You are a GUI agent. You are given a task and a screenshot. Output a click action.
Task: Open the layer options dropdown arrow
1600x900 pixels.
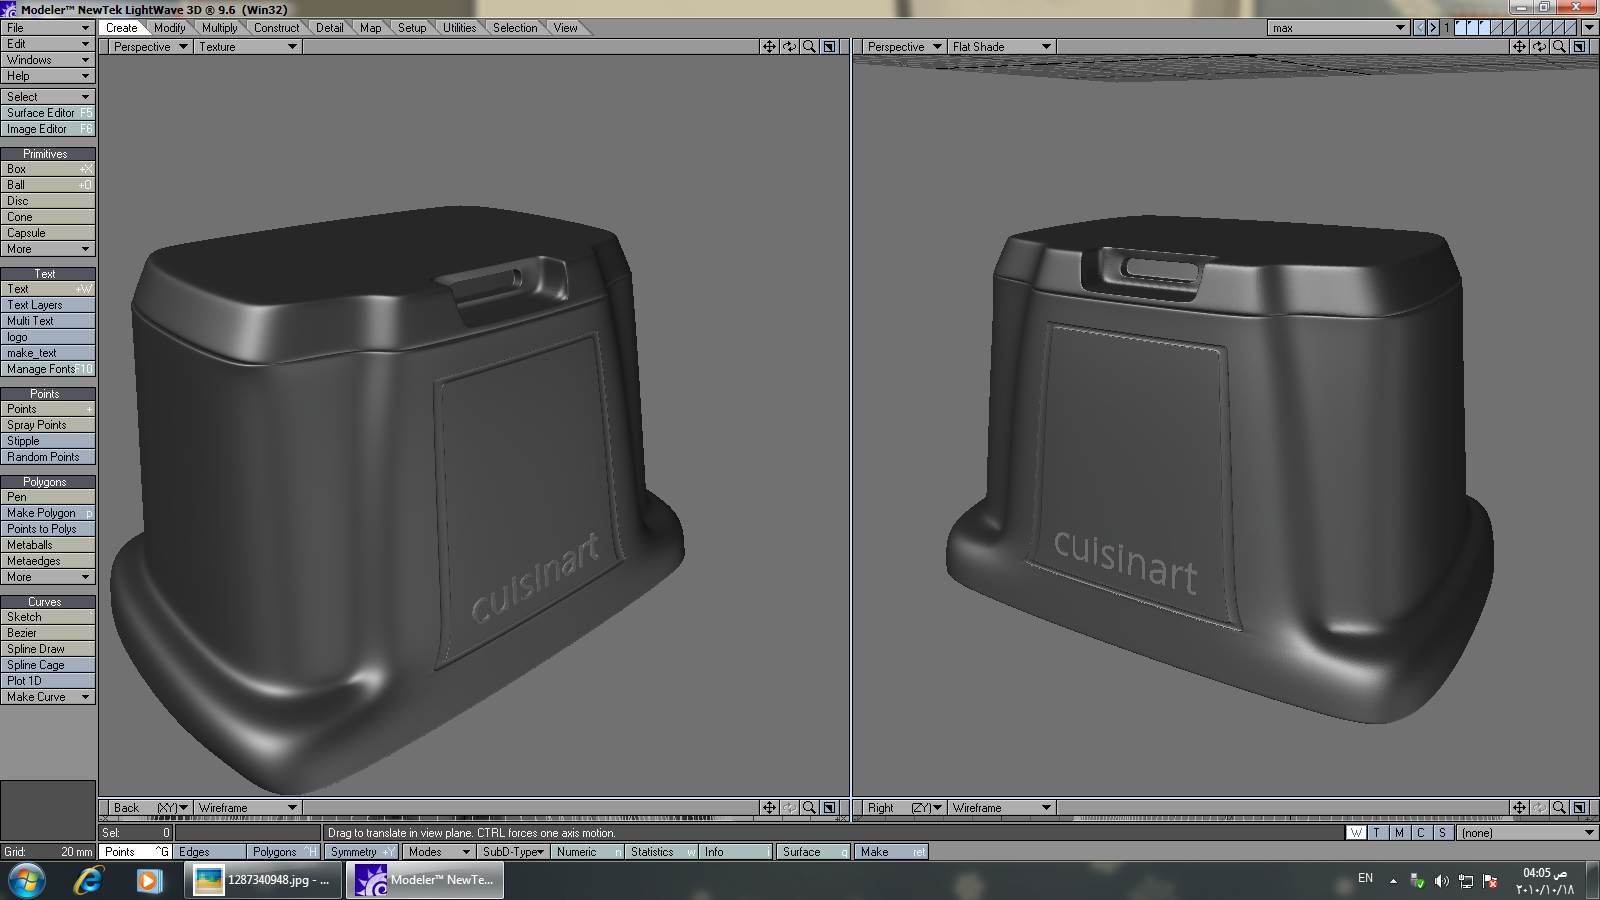click(x=1589, y=28)
